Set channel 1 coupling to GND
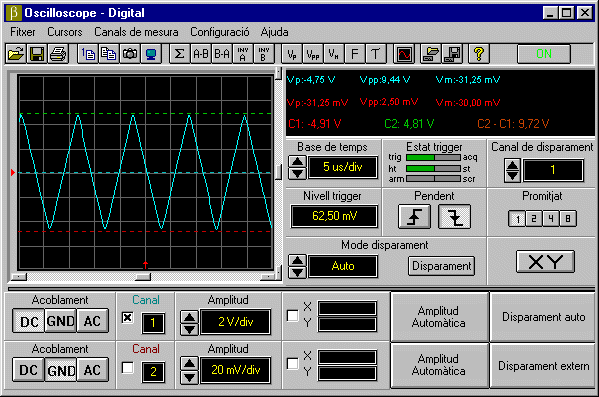 [61, 321]
